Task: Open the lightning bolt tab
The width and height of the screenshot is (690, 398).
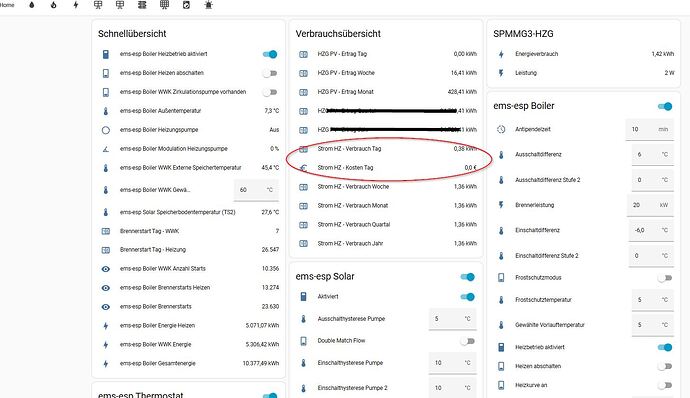Action: (x=76, y=5)
